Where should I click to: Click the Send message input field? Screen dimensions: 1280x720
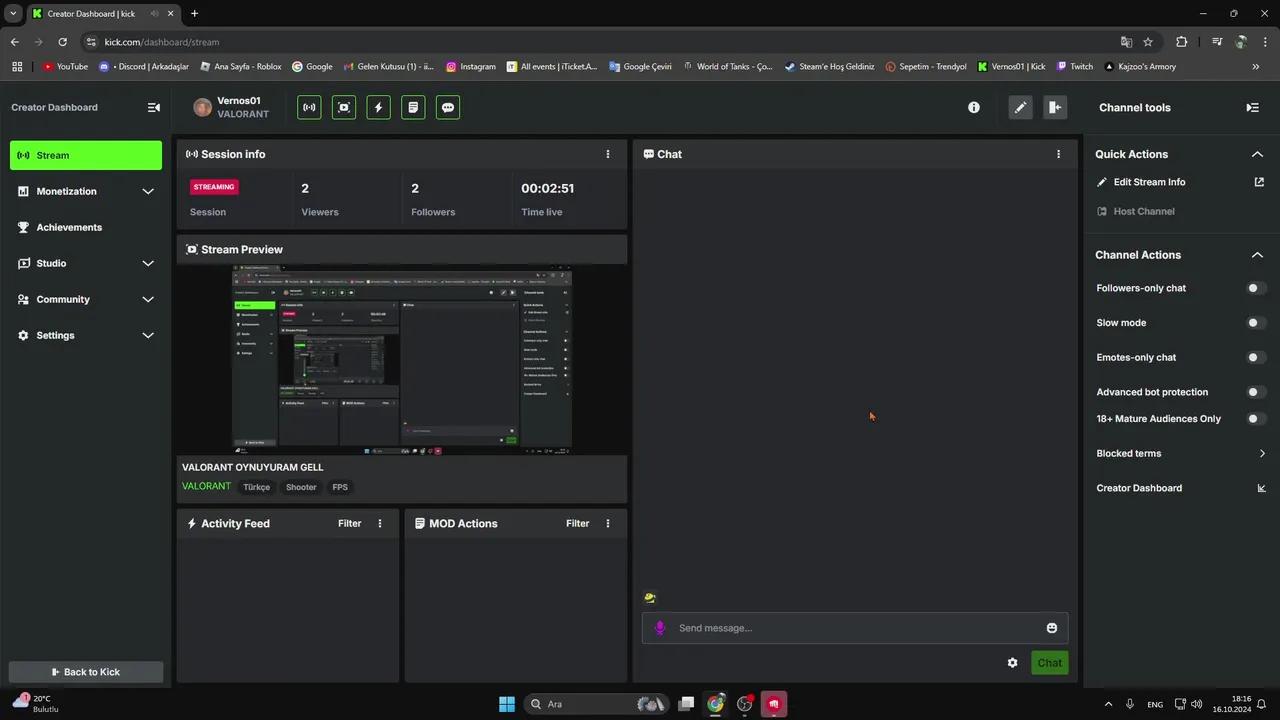(855, 628)
